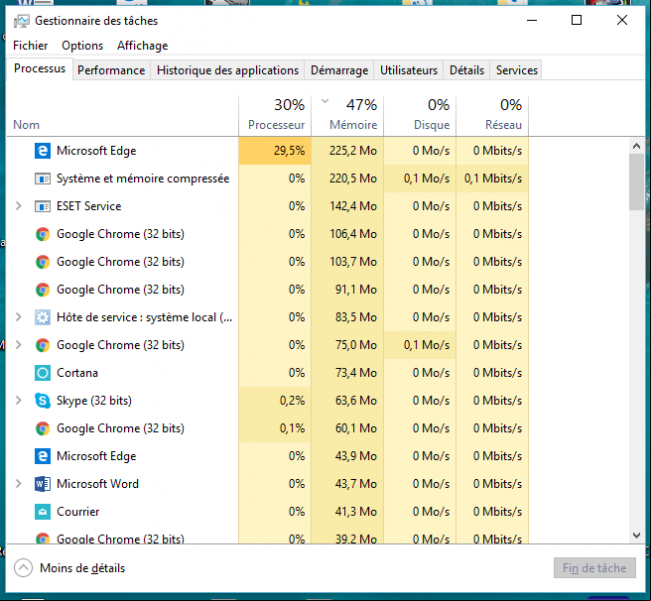Expand the Hôte de service : système local group
The height and width of the screenshot is (601, 651).
coord(18,318)
